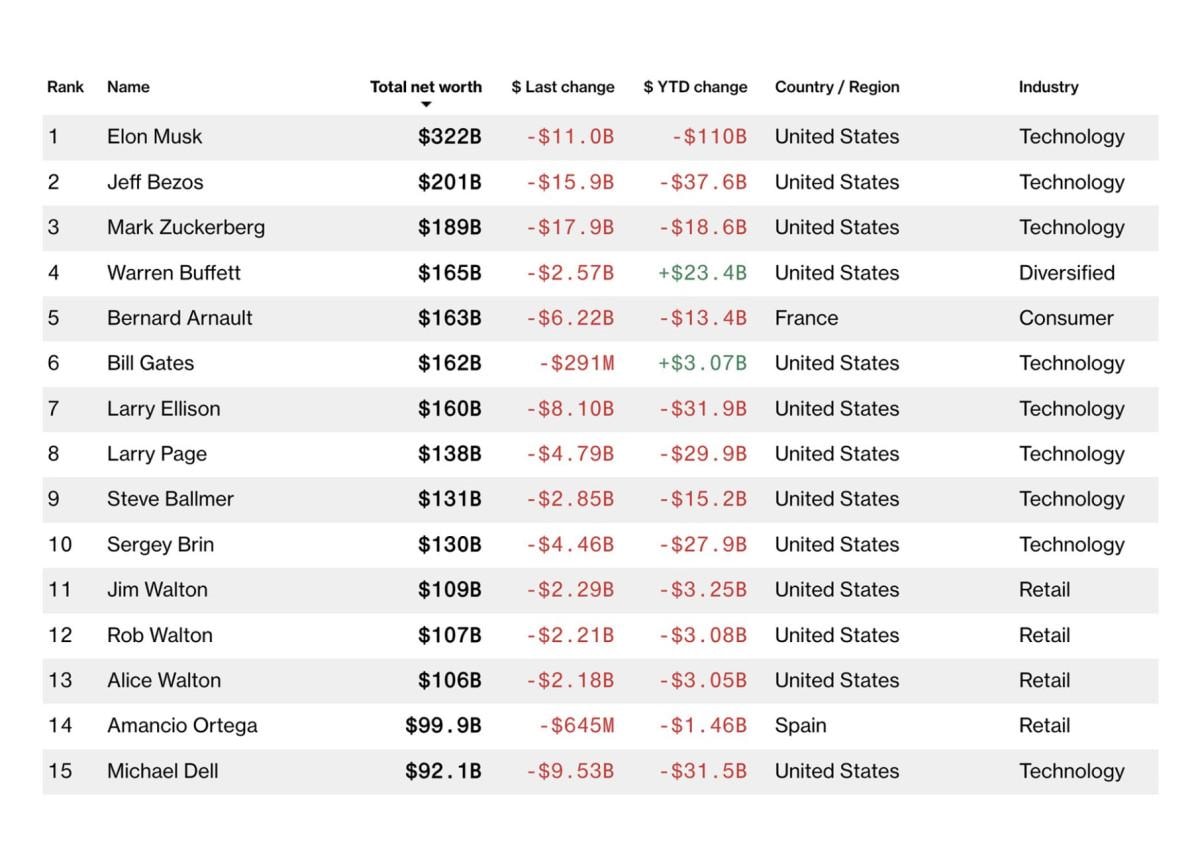This screenshot has width=1200, height=856.
Task: Select the Mark Zuckerberg name
Action: tap(186, 227)
